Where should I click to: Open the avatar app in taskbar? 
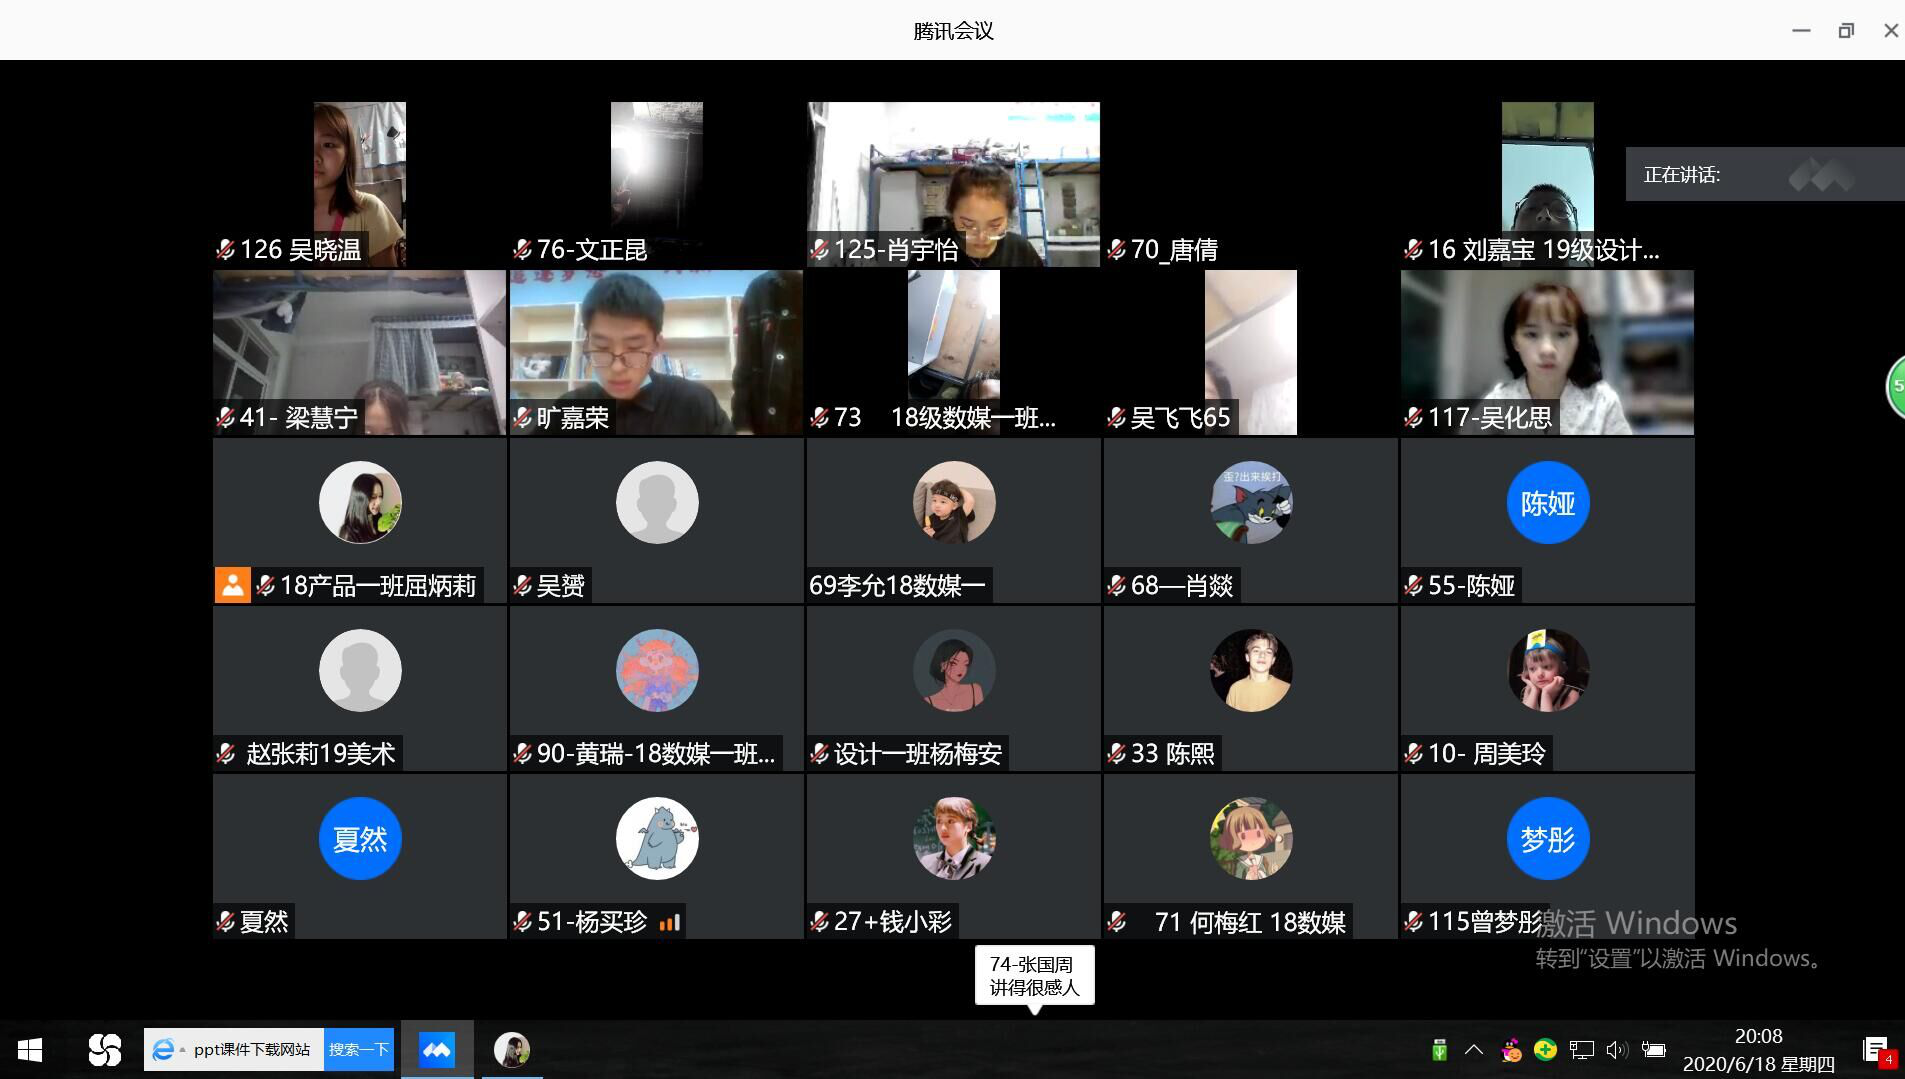pyautogui.click(x=512, y=1050)
